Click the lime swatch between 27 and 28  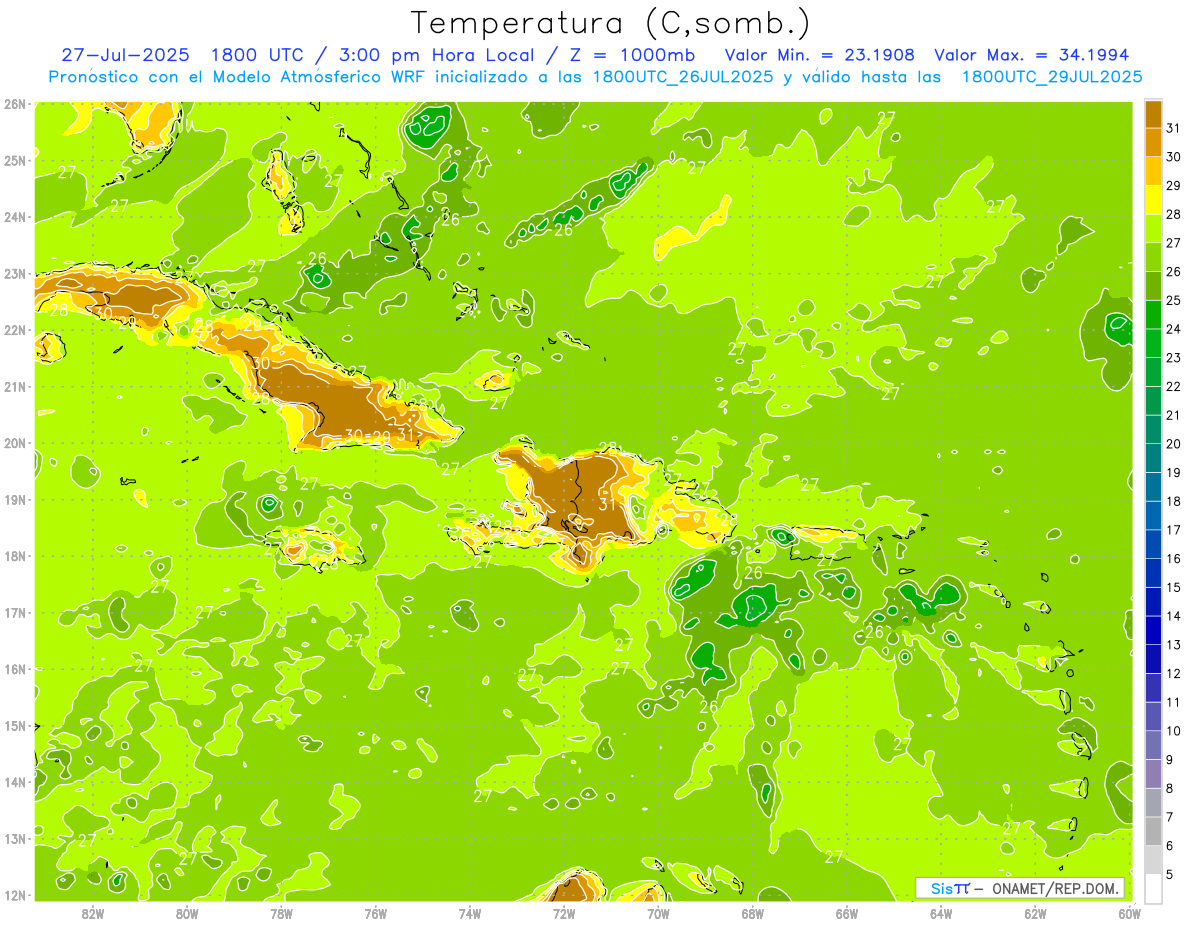1154,228
